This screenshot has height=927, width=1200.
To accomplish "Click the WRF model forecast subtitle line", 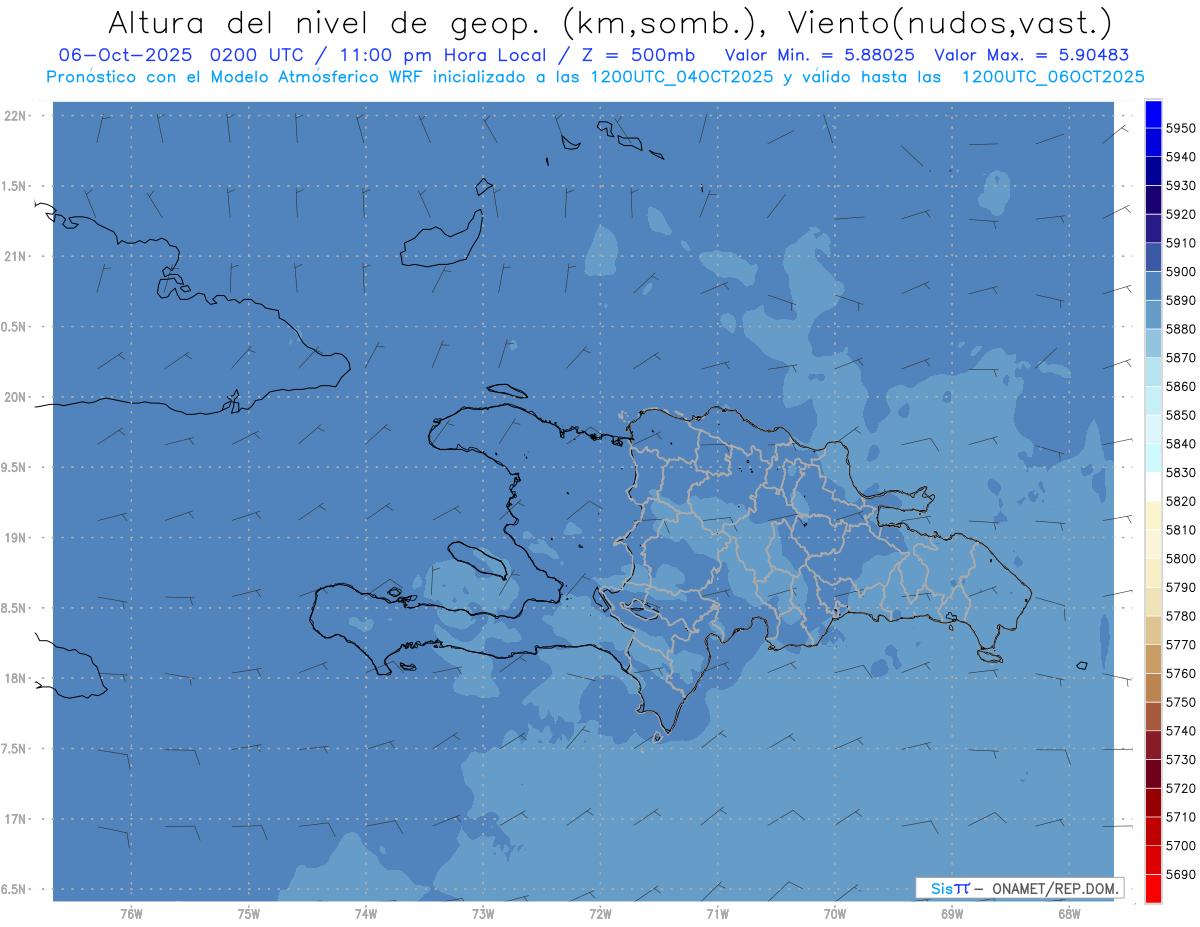I will (x=595, y=77).
